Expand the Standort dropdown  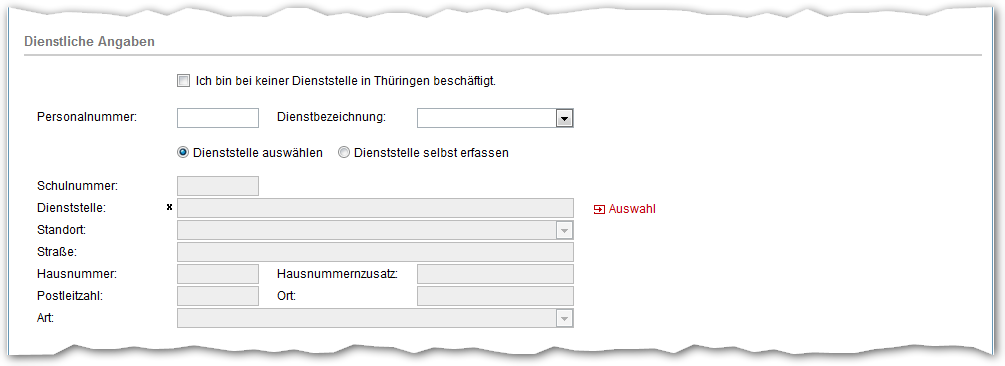pos(564,230)
